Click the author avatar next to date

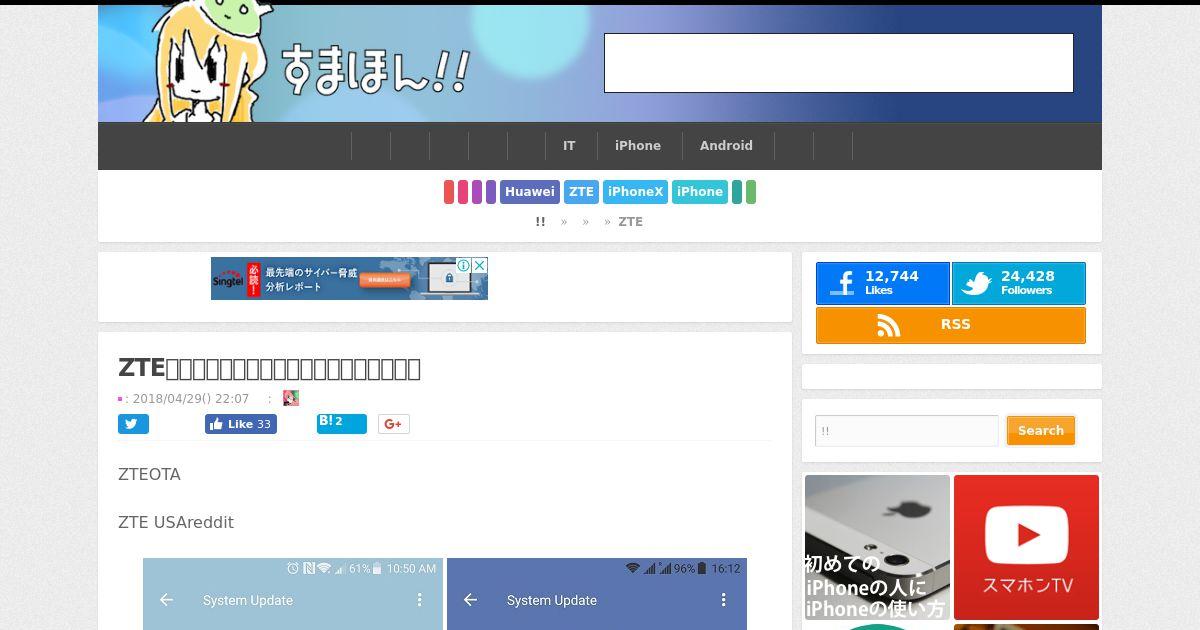pyautogui.click(x=291, y=398)
